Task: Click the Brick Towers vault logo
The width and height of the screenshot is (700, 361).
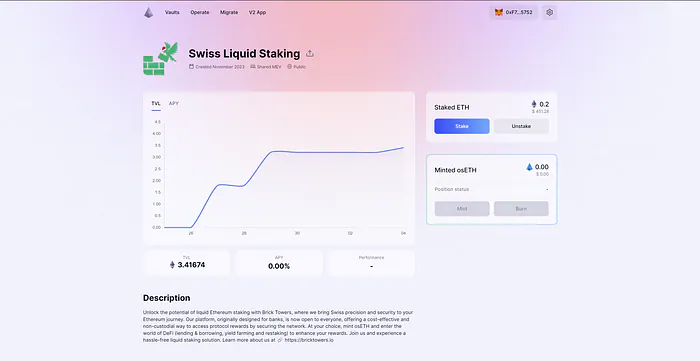Action: coord(161,58)
